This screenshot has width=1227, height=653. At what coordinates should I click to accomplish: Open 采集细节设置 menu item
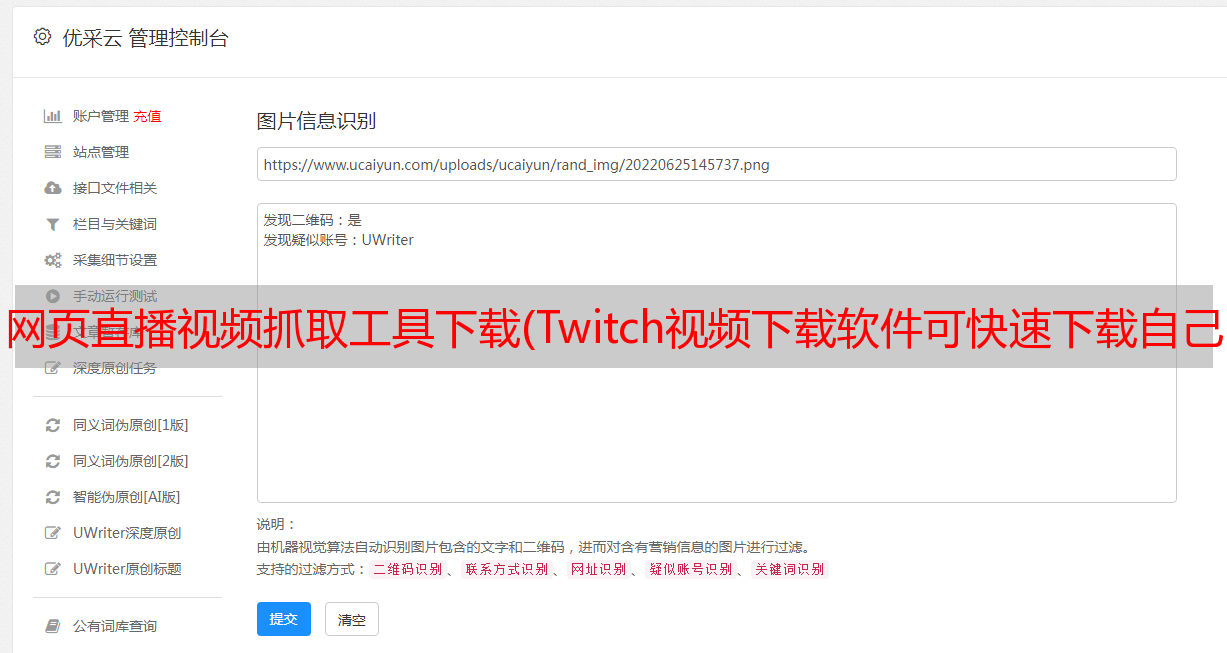[115, 260]
